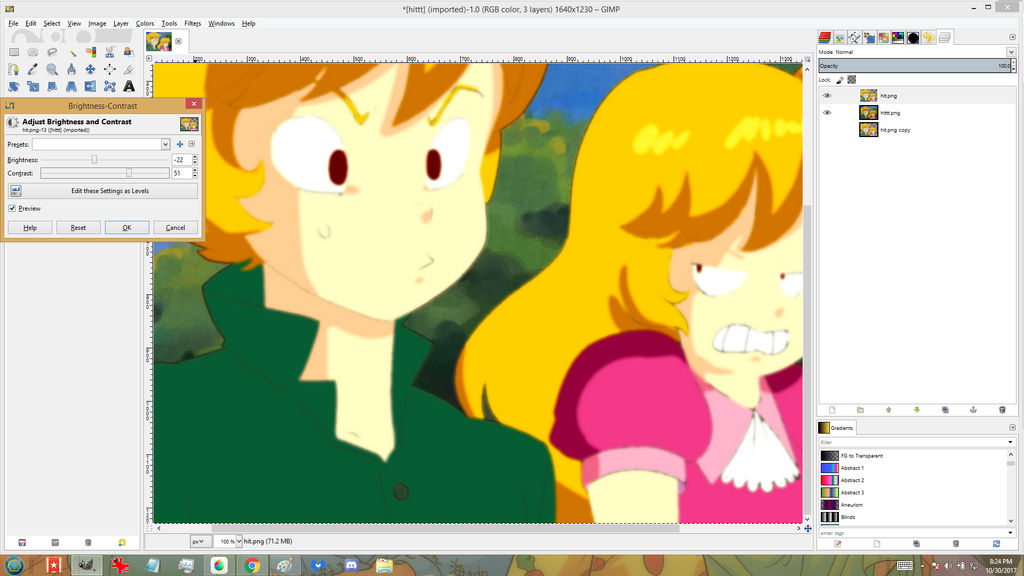This screenshot has width=1024, height=576.
Task: Add current settings to presets favorites
Action: (x=180, y=144)
